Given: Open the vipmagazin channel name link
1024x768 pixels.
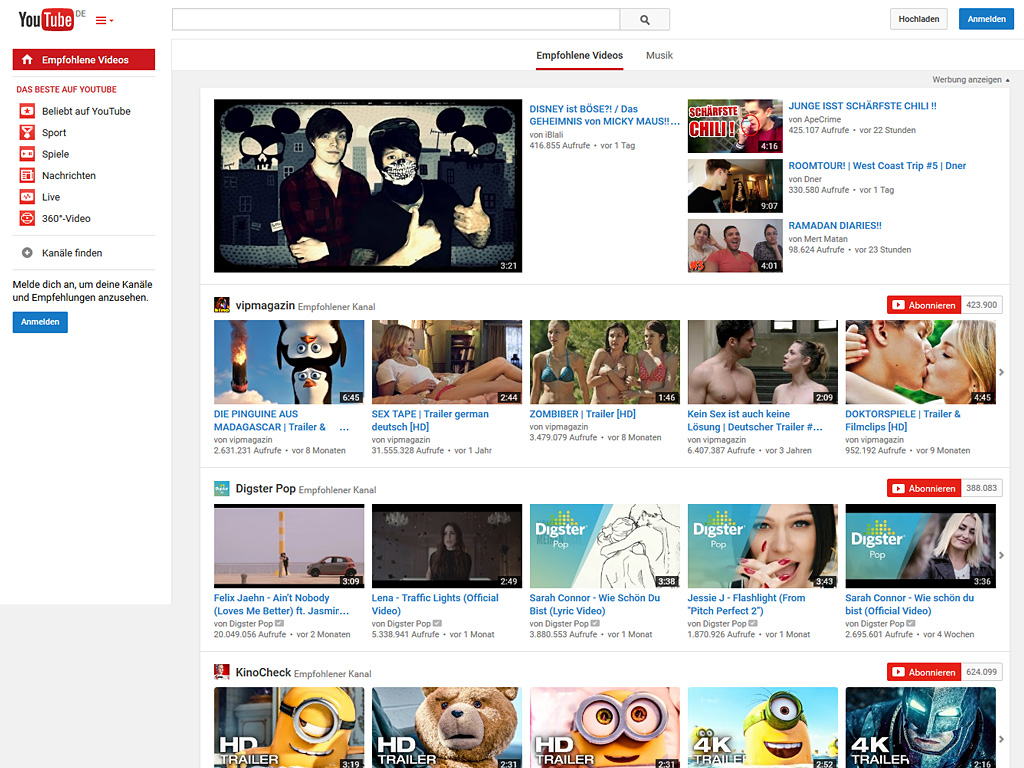Looking at the screenshot, I should 265,305.
